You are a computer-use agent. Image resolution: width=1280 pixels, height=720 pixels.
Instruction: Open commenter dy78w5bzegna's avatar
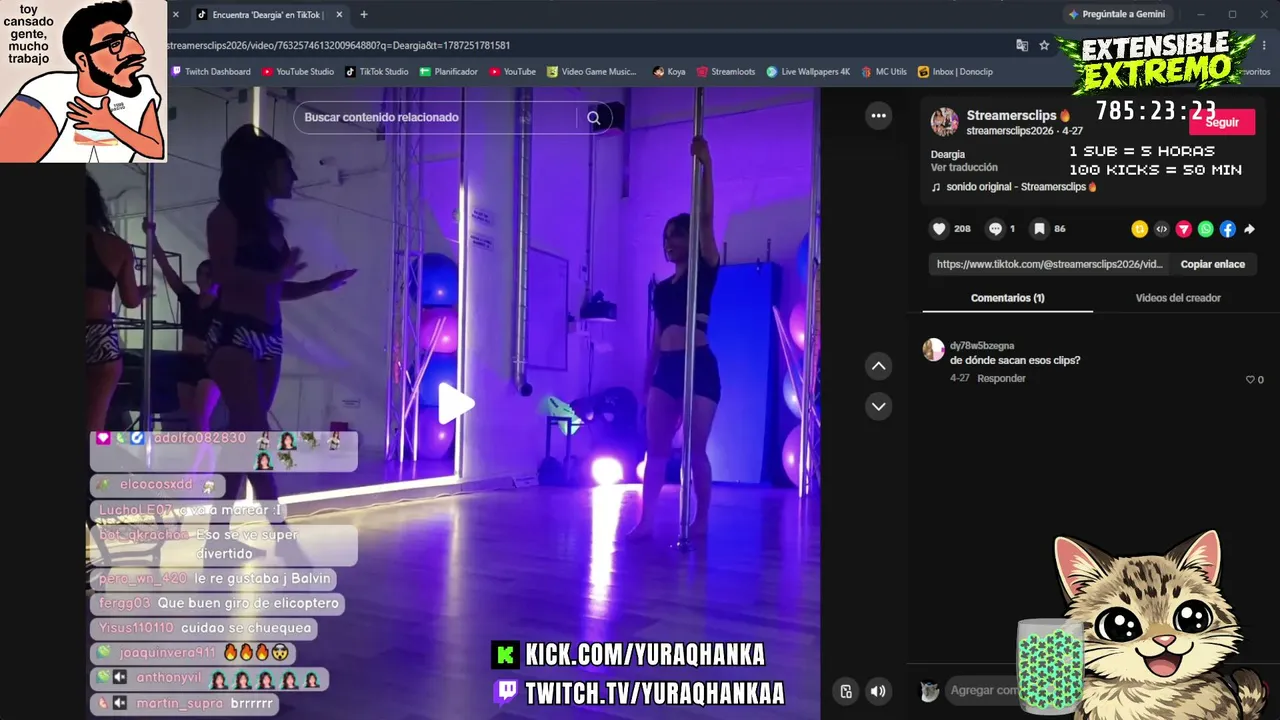[933, 349]
